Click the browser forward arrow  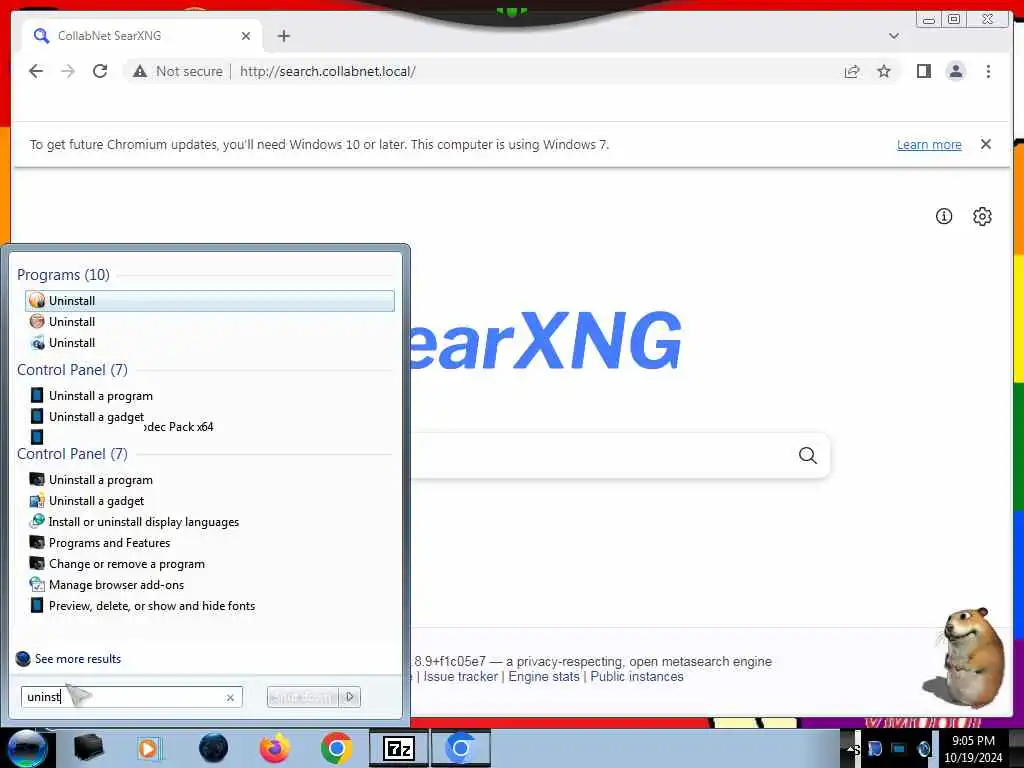68,71
